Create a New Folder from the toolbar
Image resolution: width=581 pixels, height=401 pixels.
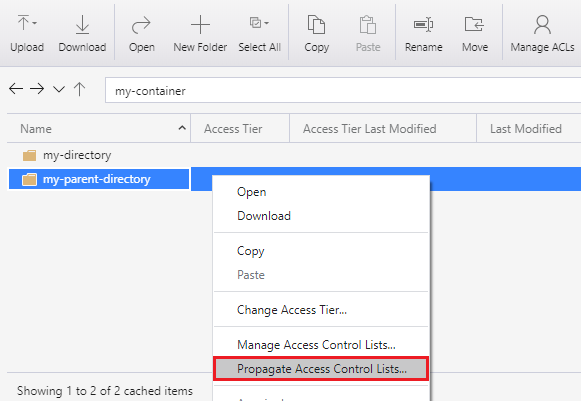(200, 25)
